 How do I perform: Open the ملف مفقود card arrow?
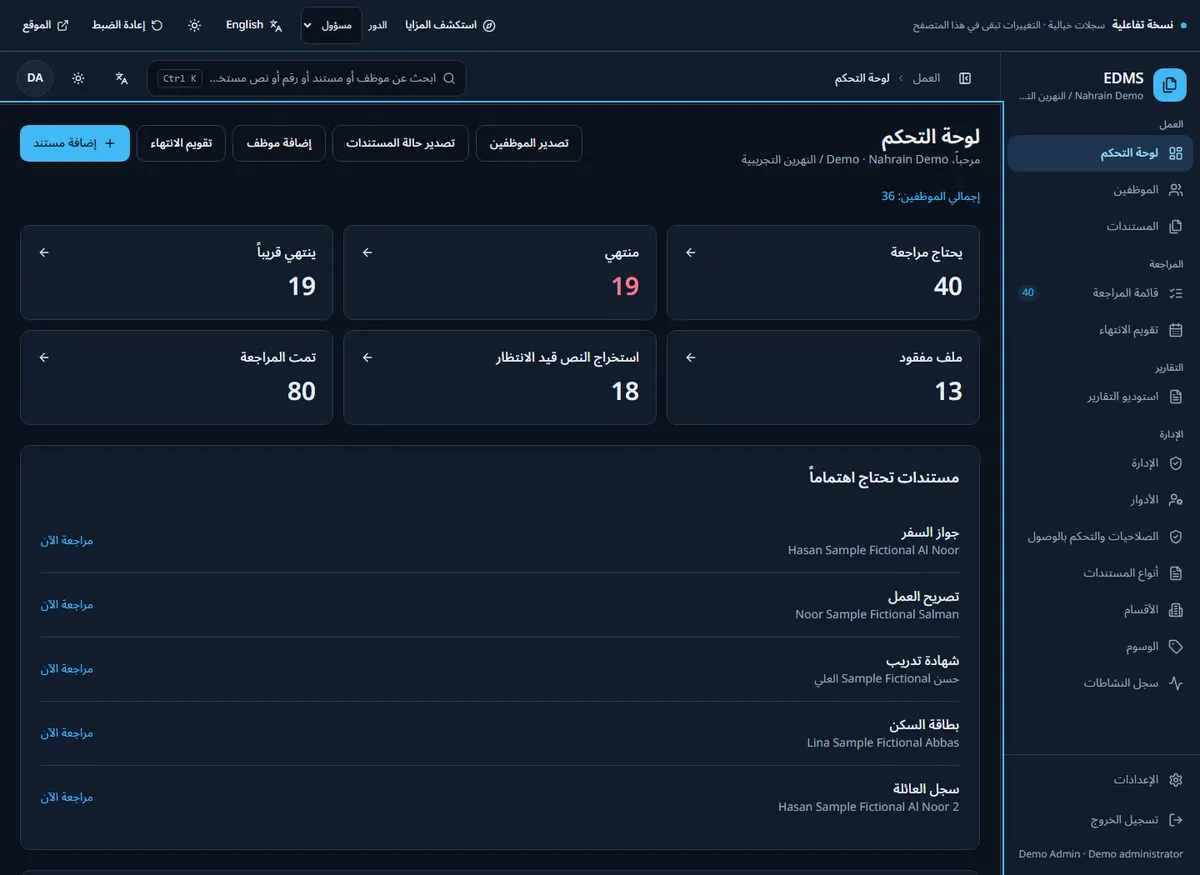click(x=690, y=357)
